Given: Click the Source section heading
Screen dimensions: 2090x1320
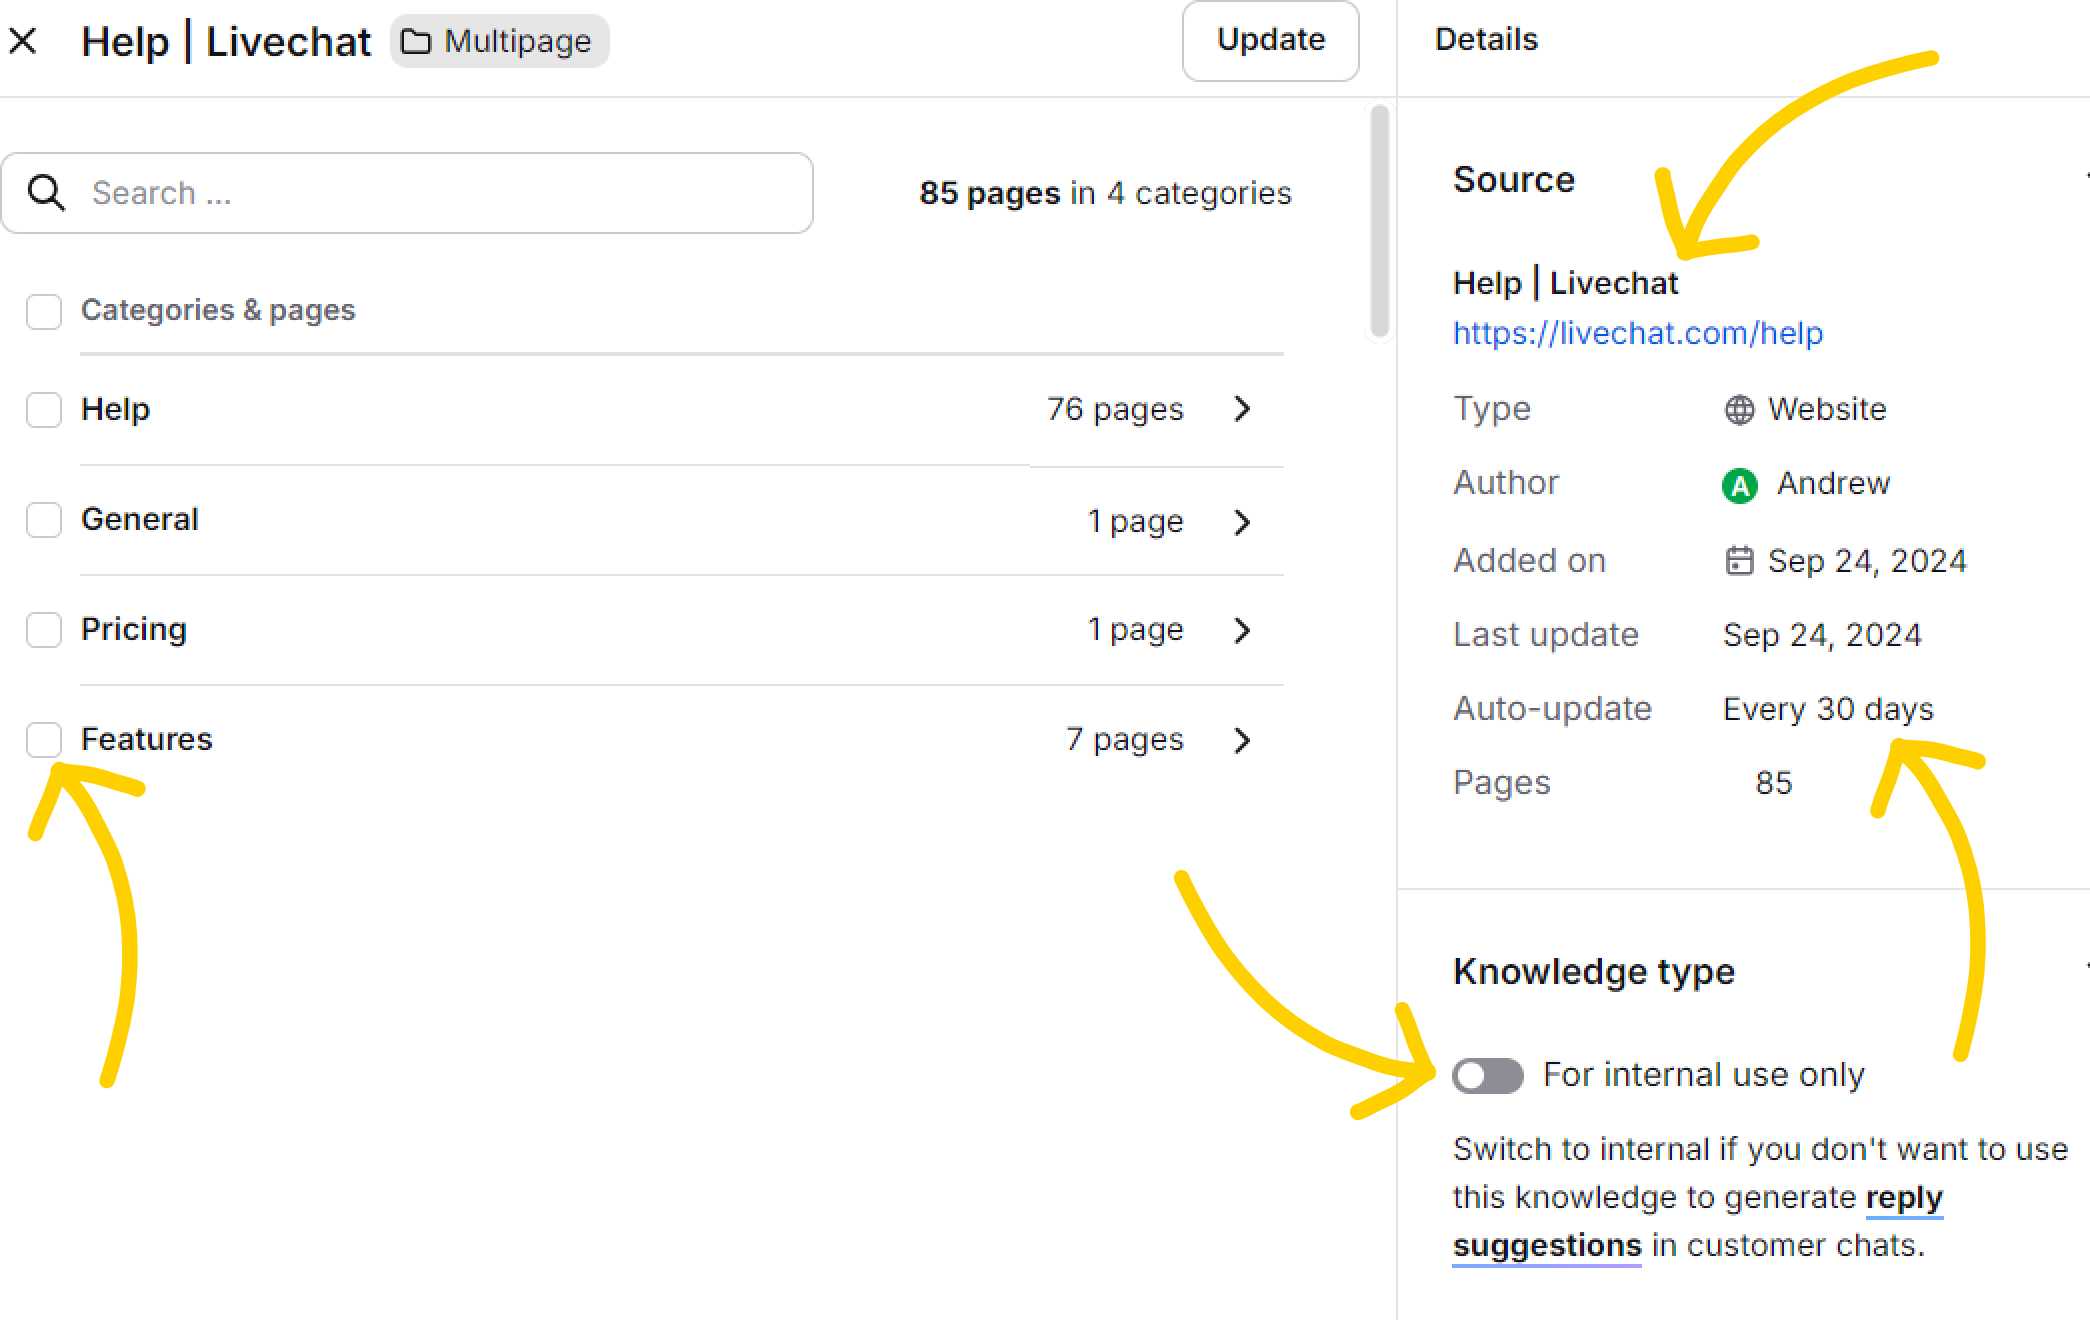Looking at the screenshot, I should pos(1514,180).
